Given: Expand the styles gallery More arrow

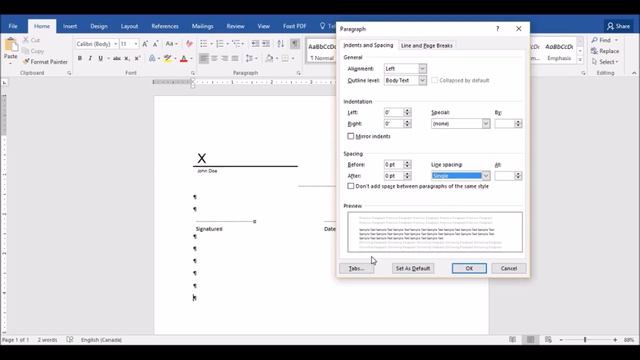Looking at the screenshot, I should point(580,60).
